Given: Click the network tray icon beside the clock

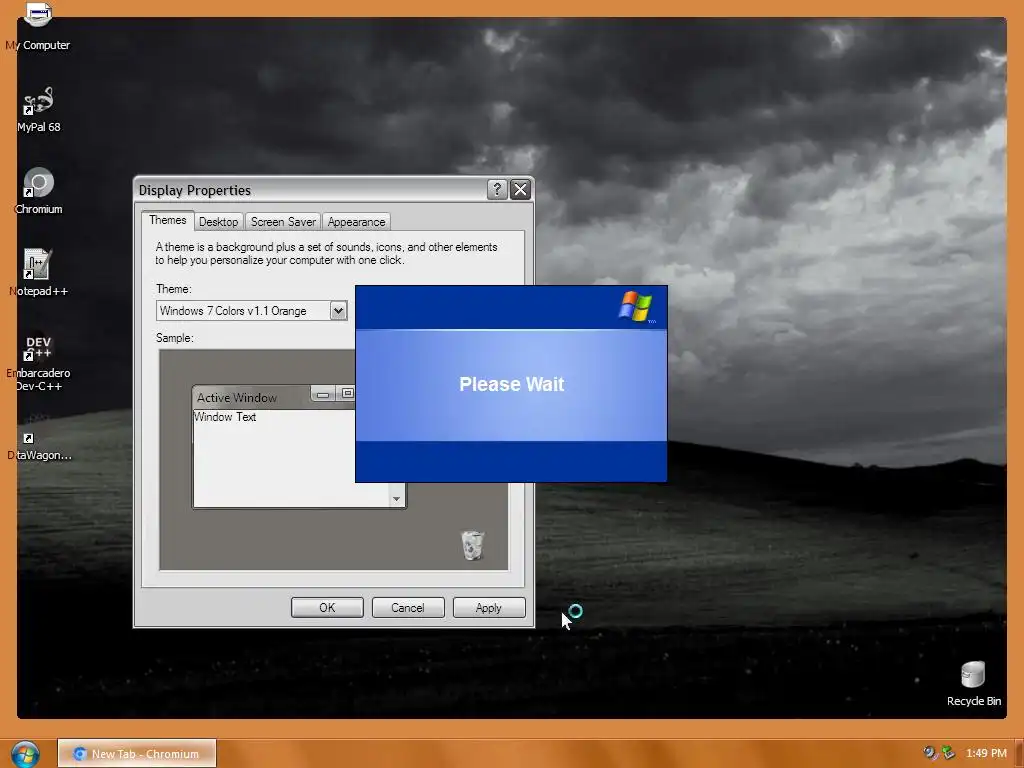Looking at the screenshot, I should coord(948,753).
